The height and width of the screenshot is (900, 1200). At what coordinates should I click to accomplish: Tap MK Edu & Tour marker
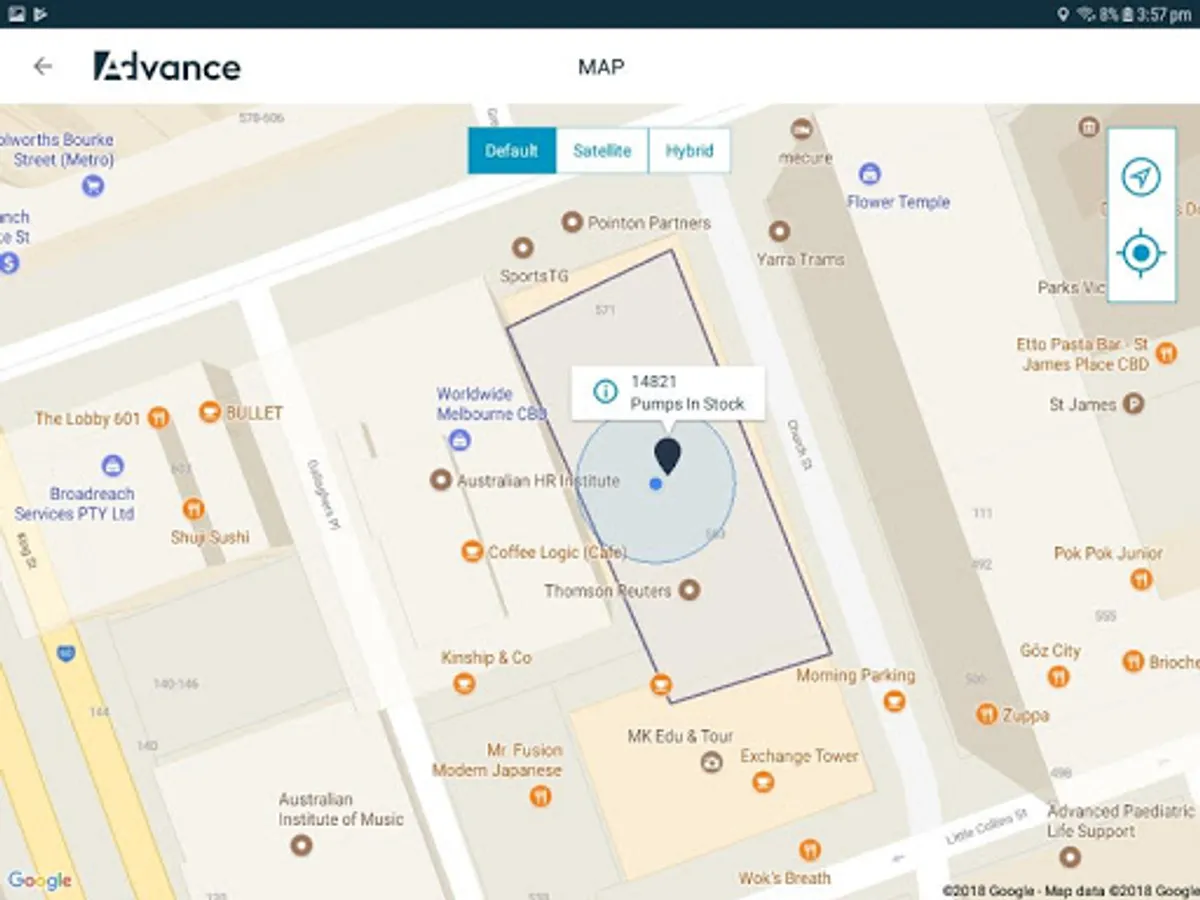pos(712,763)
